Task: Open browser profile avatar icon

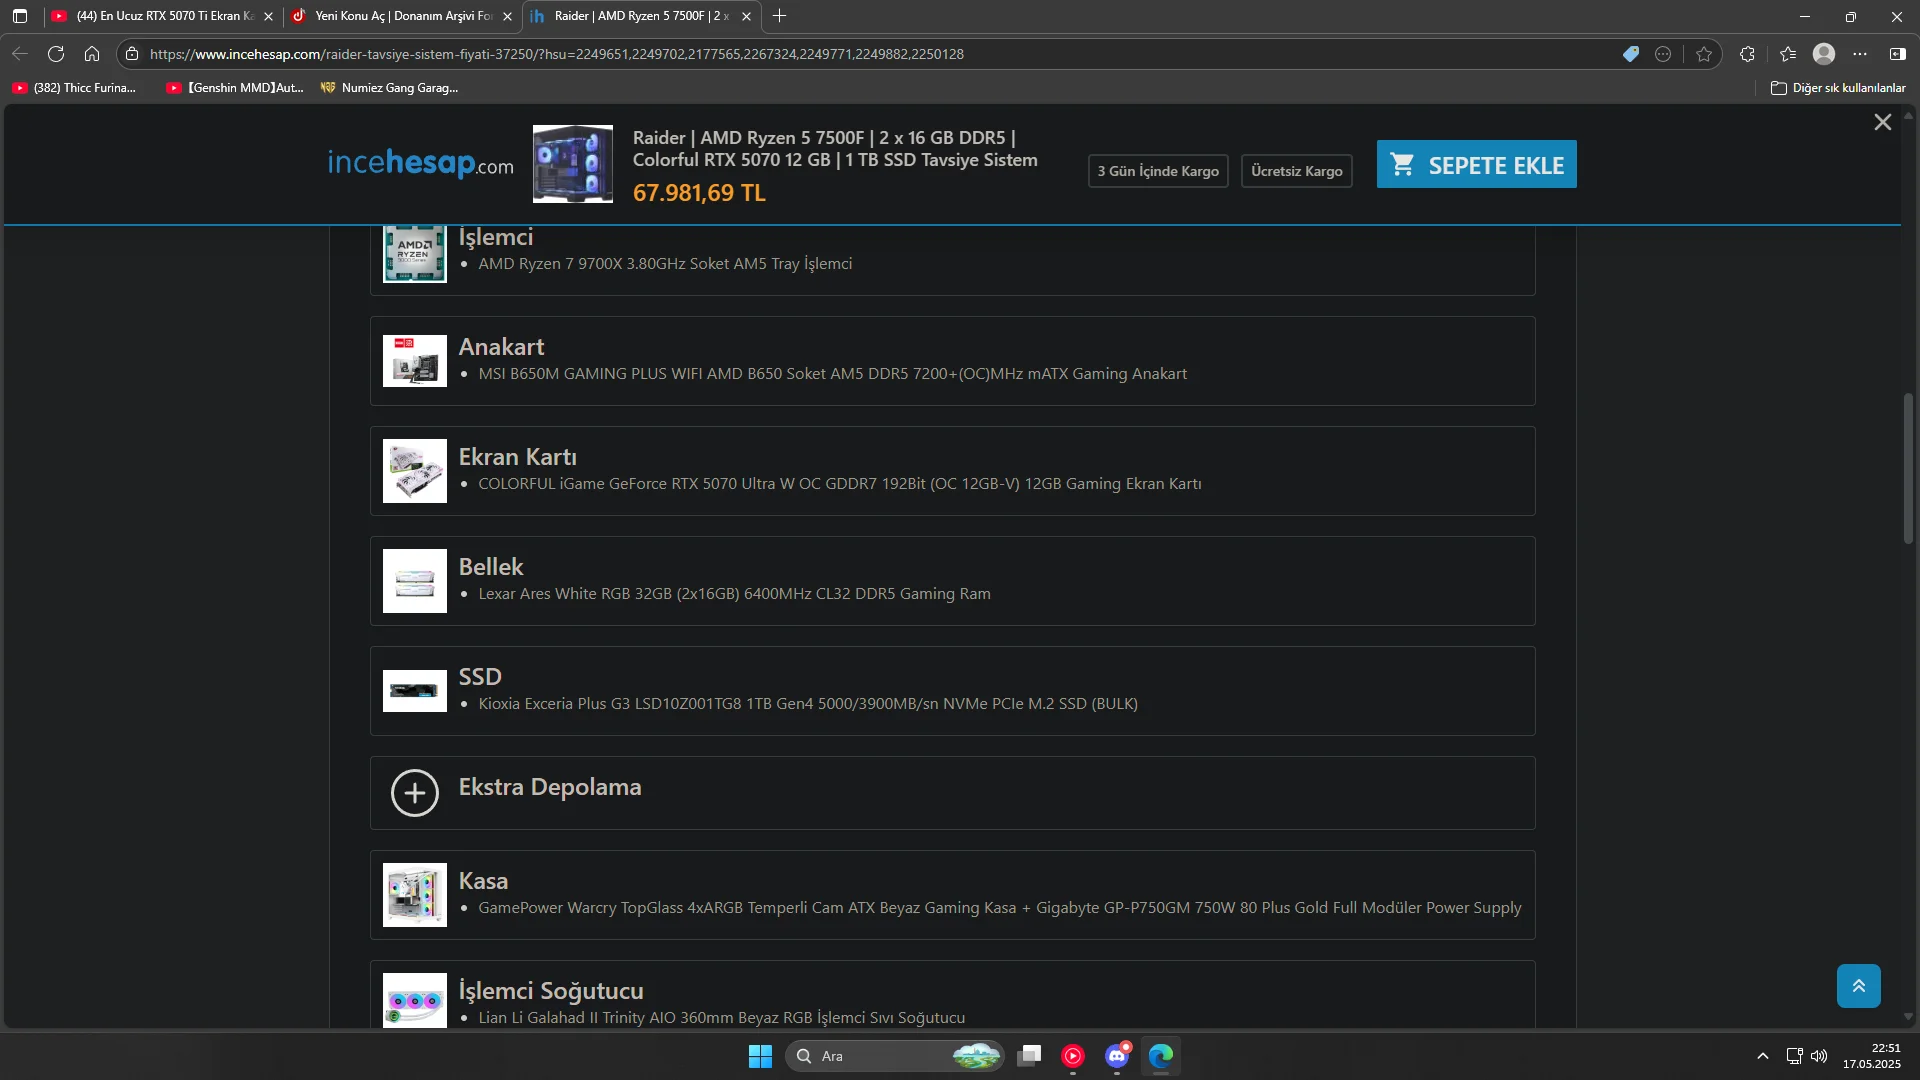Action: point(1823,54)
